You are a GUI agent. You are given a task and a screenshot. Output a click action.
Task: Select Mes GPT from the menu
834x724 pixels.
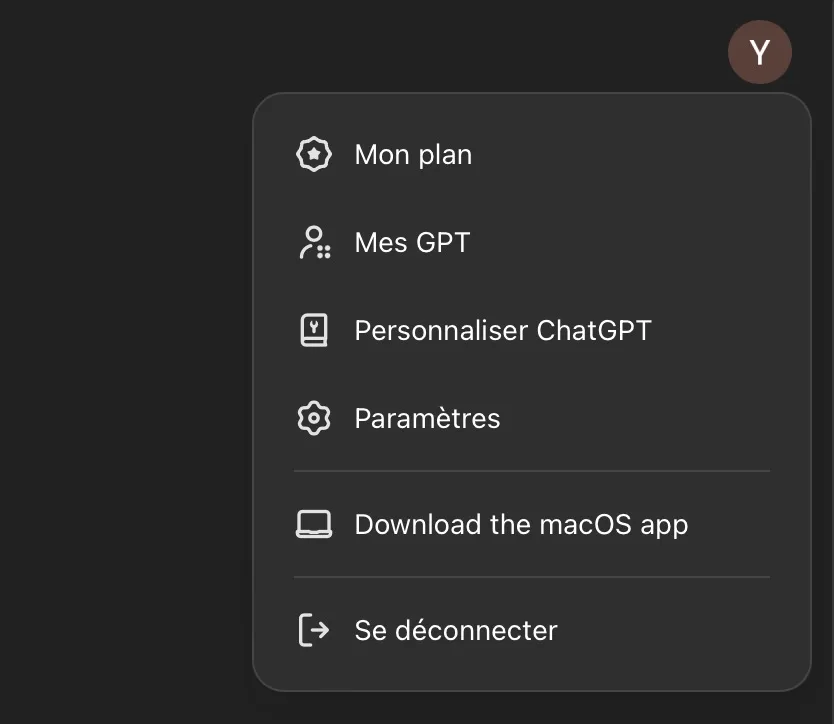pyautogui.click(x=530, y=243)
